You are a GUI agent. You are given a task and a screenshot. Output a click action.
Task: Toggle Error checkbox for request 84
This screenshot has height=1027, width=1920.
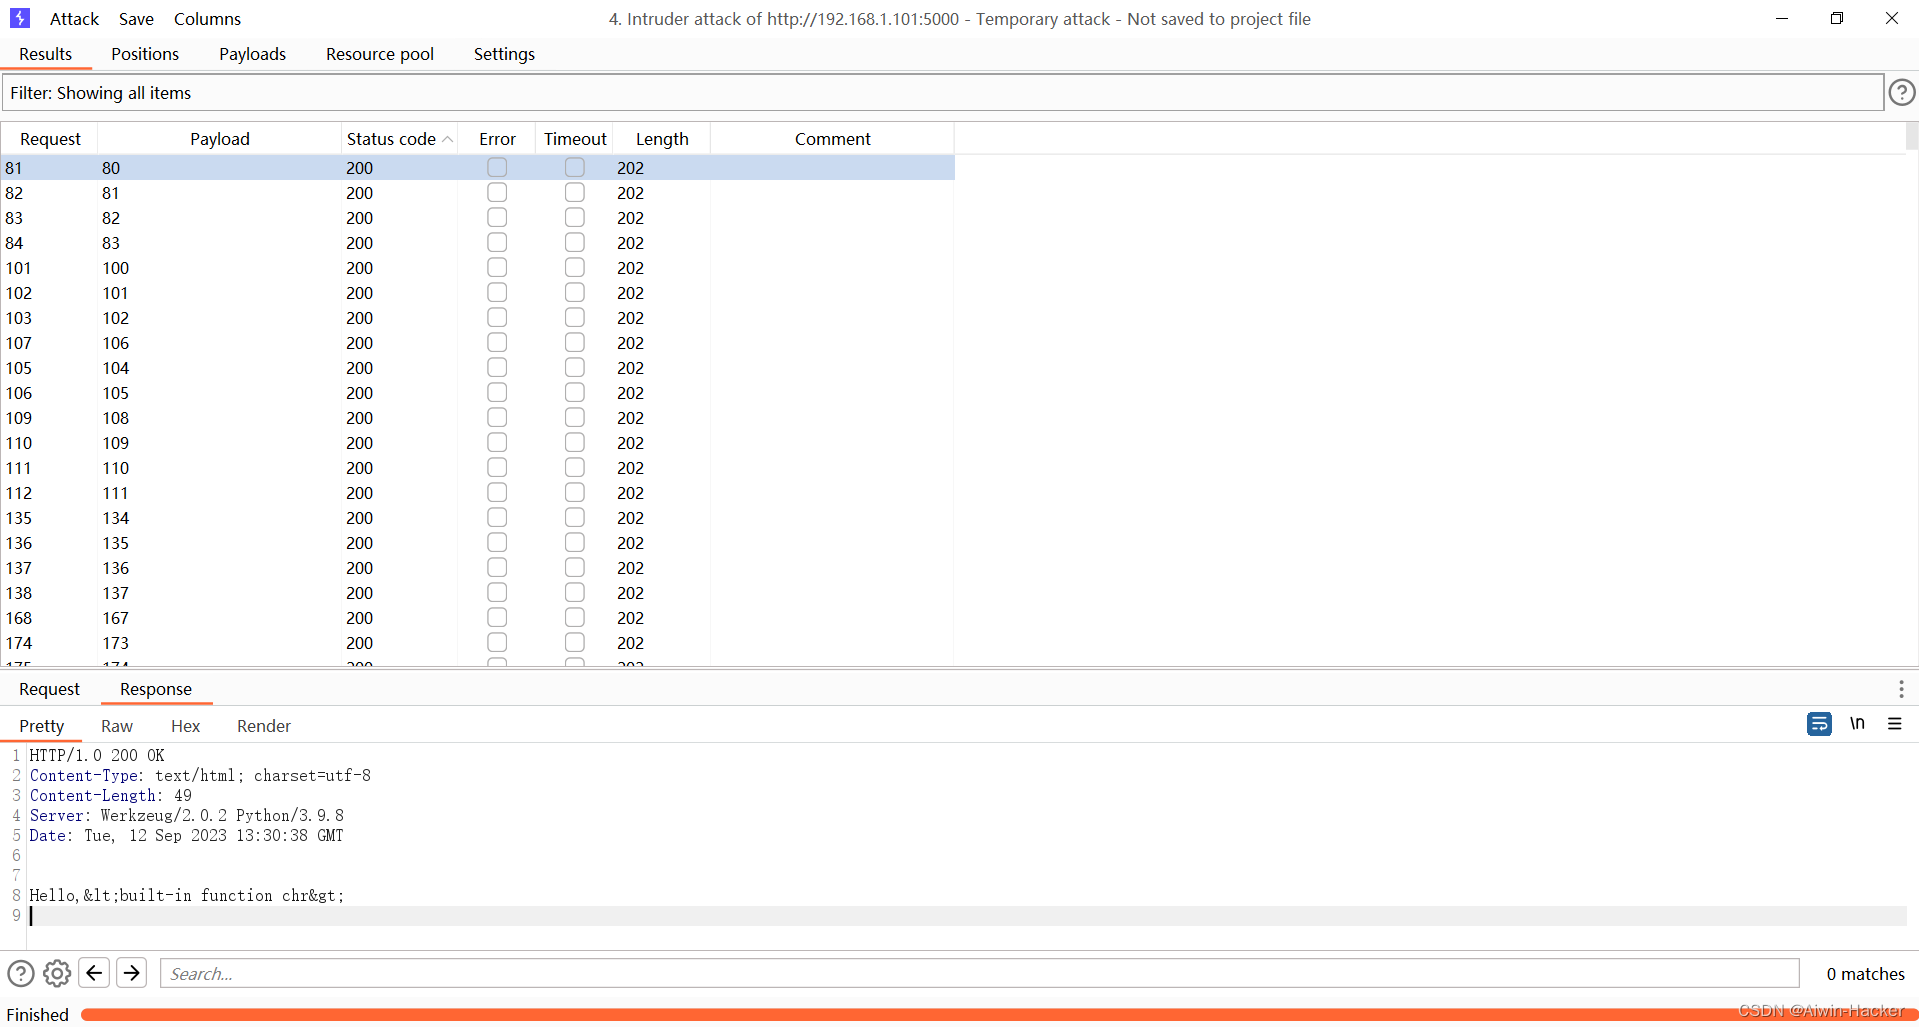click(497, 242)
